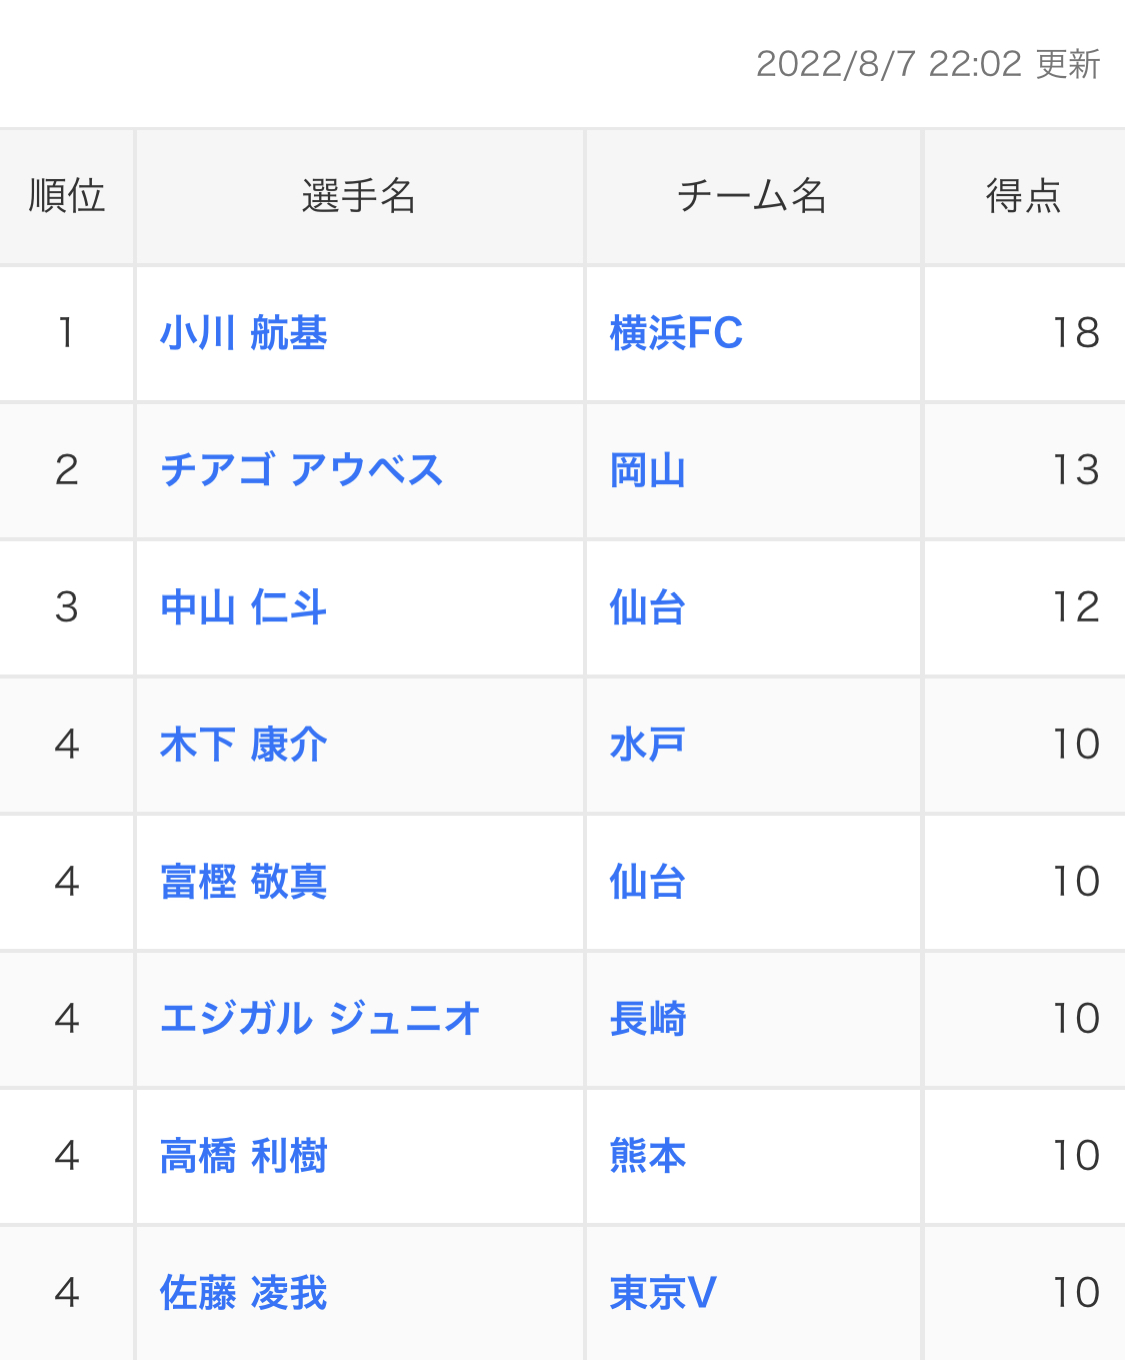Open player link 小川 航基
The image size is (1125, 1360).
(243, 333)
